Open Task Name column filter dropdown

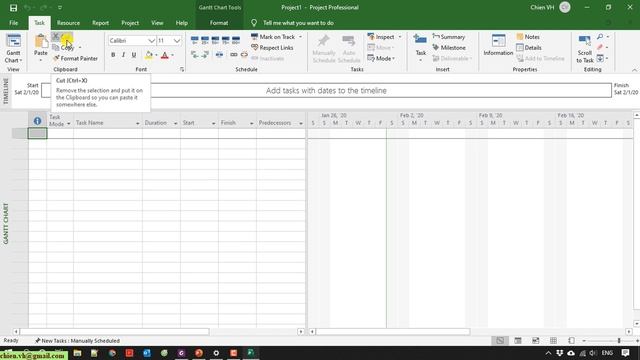click(x=138, y=123)
